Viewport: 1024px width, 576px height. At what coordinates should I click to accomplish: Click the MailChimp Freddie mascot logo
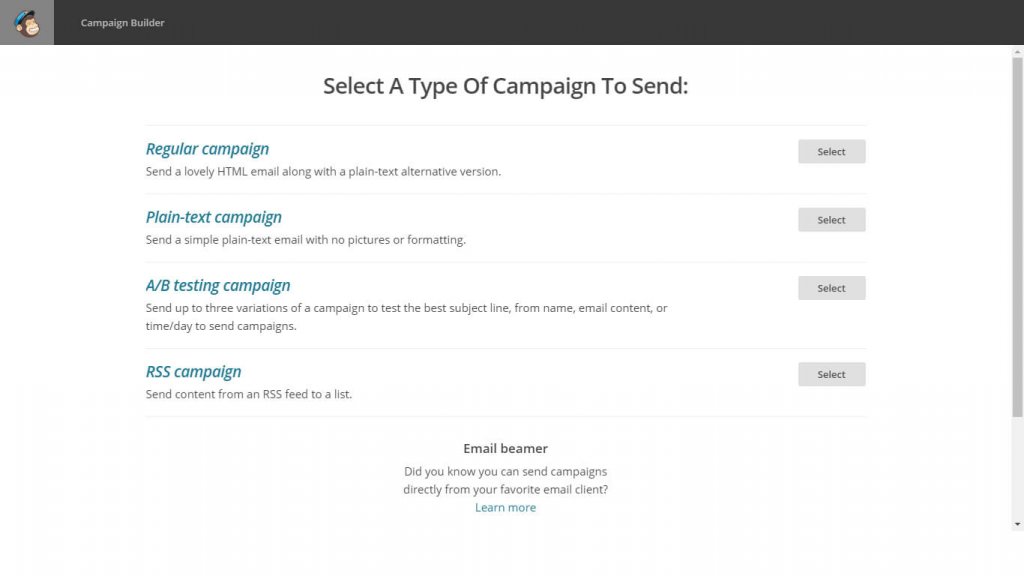click(26, 22)
